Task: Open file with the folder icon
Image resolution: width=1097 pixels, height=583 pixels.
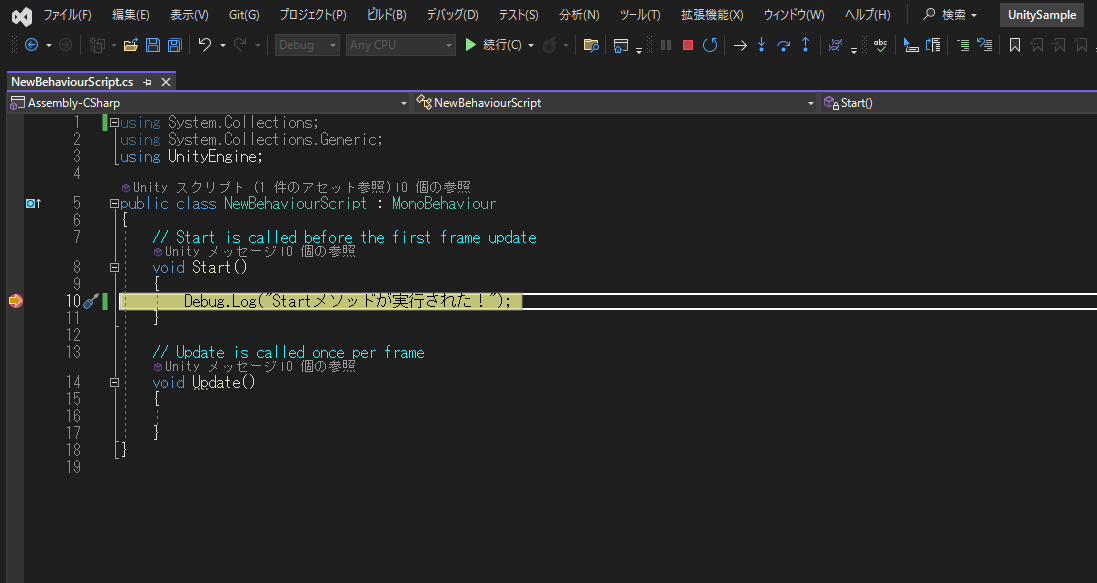Action: 130,45
